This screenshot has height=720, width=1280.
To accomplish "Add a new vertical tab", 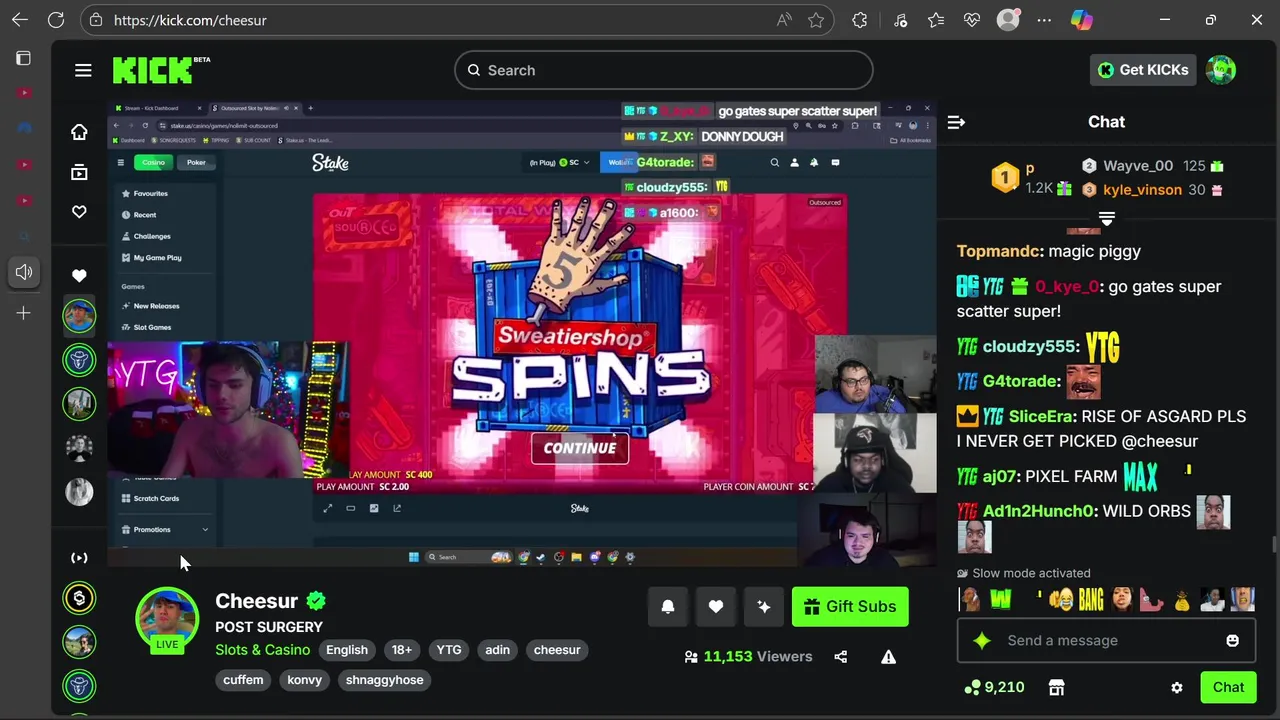I will click(24, 314).
